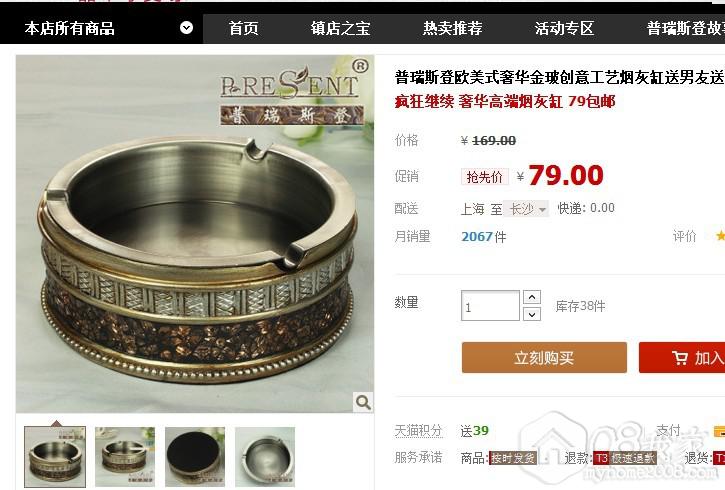Select the first ashtray thumbnail
This screenshot has height=490, width=725.
tap(55, 456)
